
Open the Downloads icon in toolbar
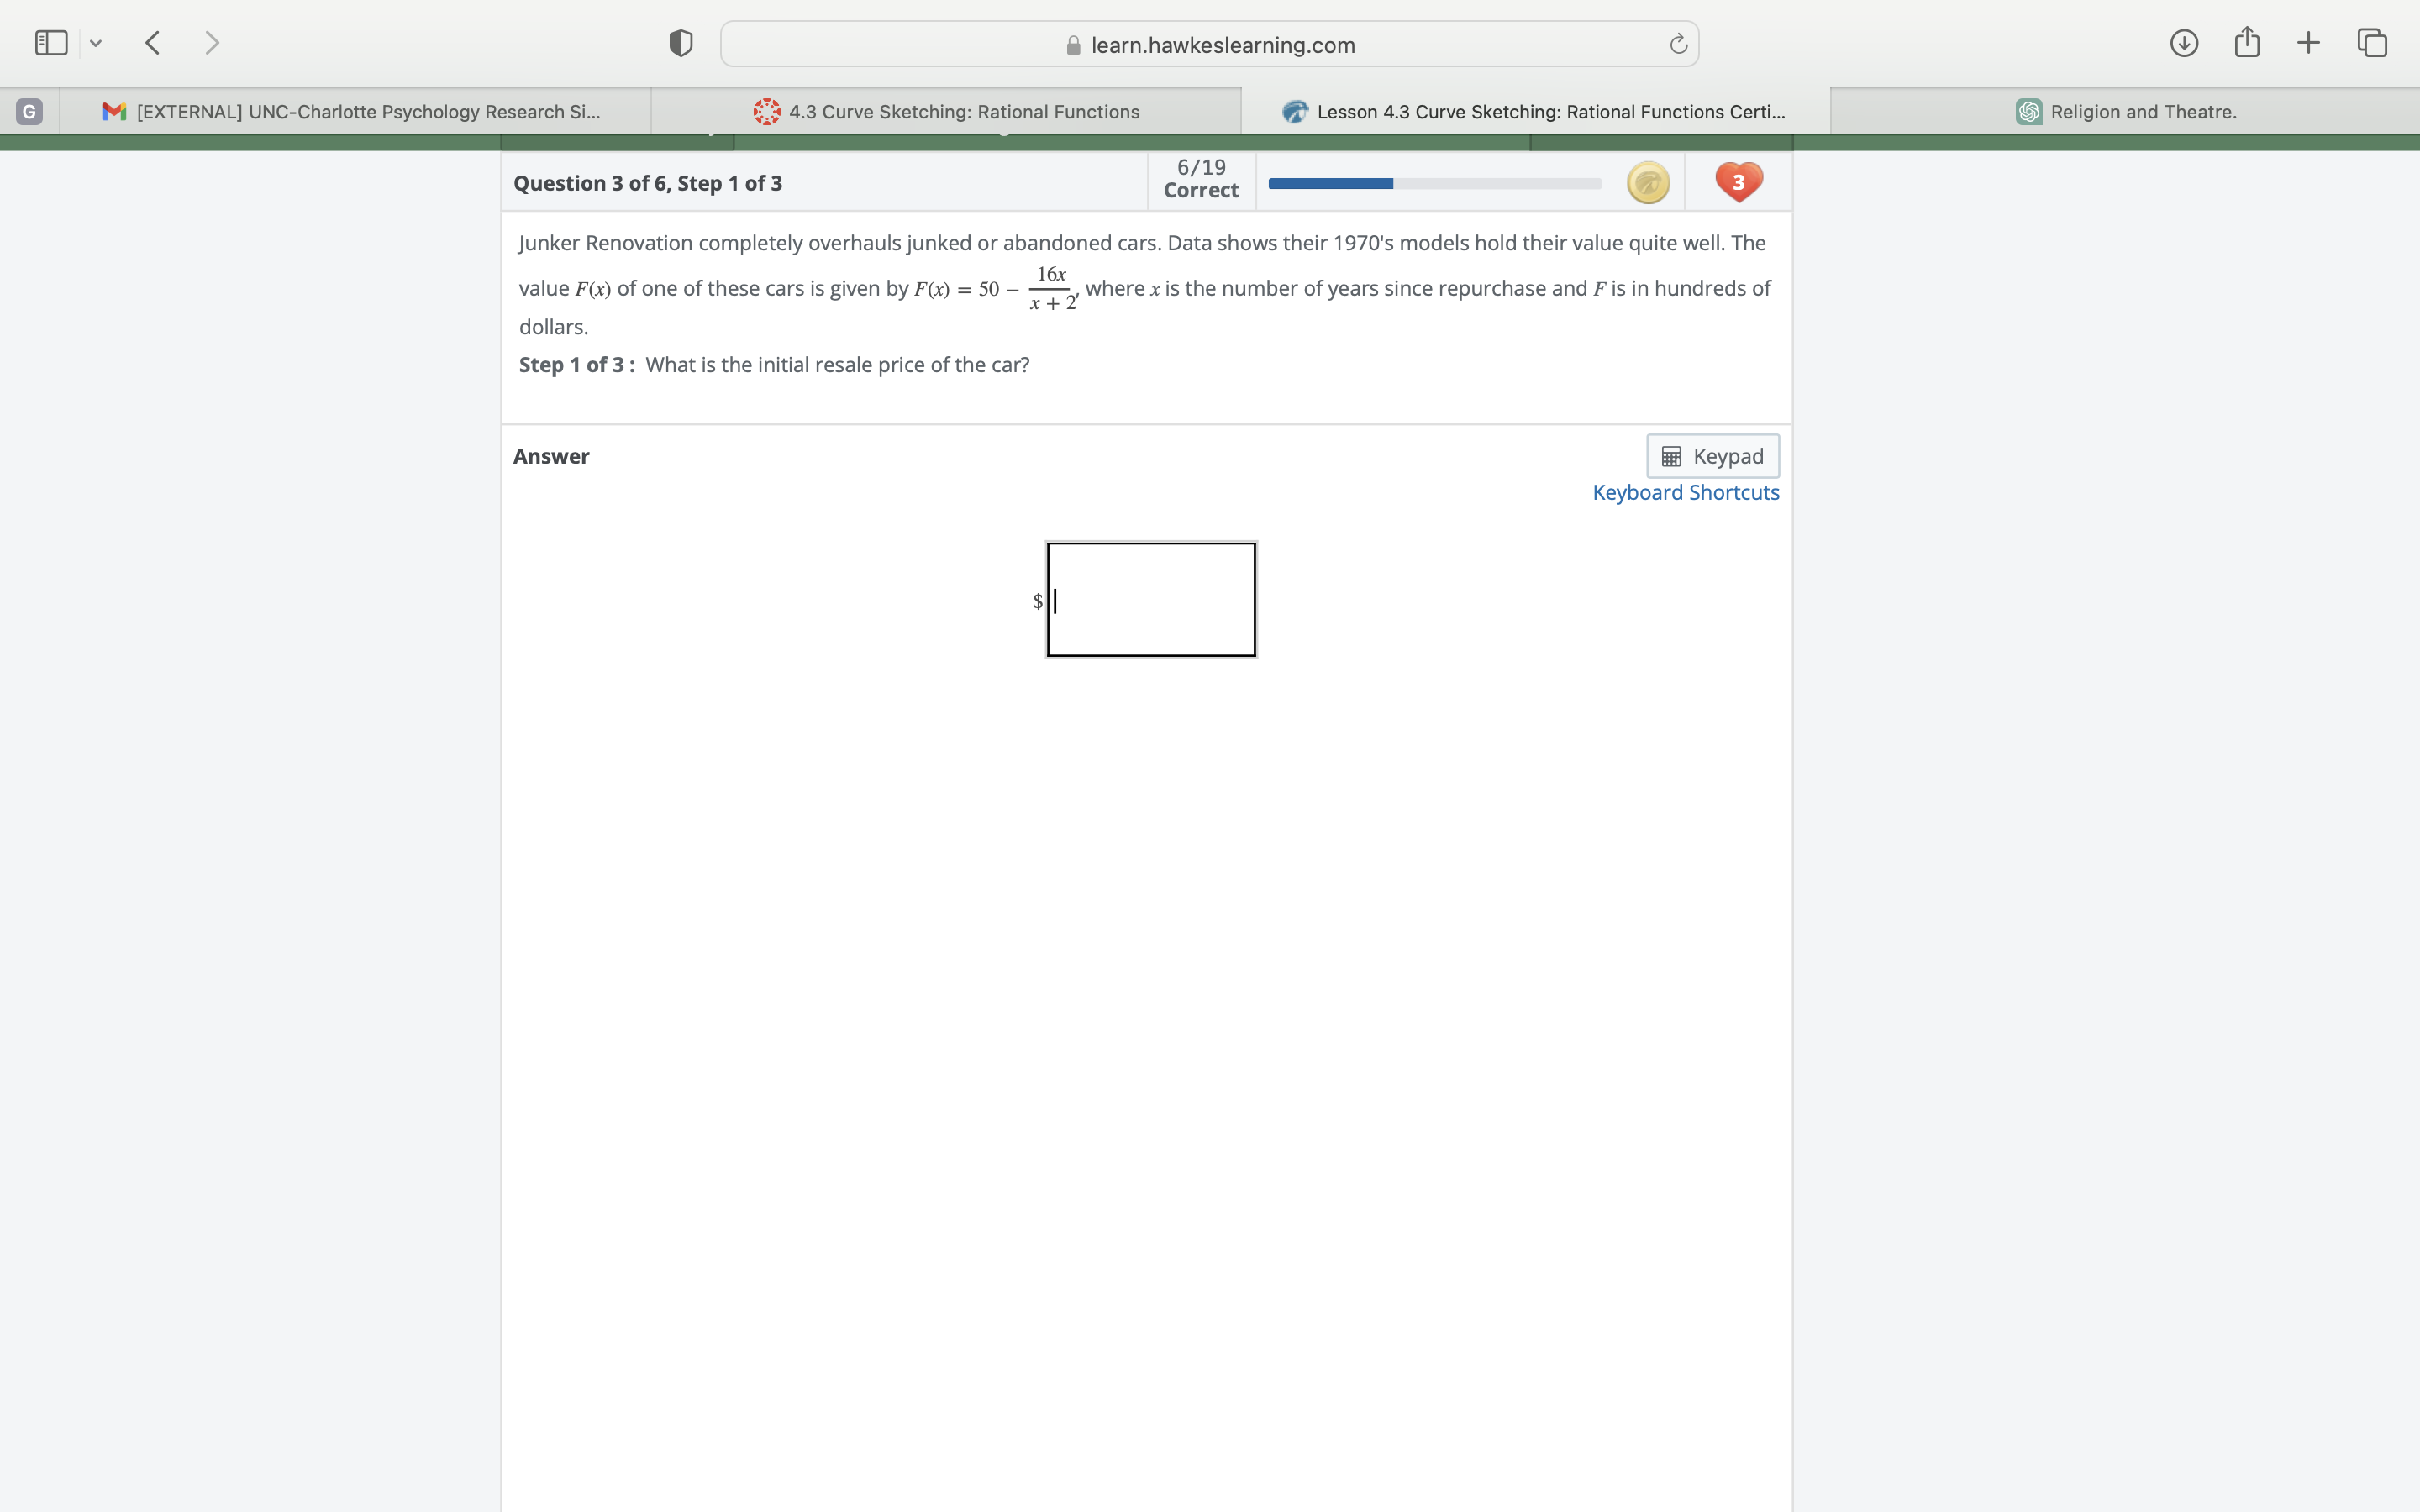2184,42
